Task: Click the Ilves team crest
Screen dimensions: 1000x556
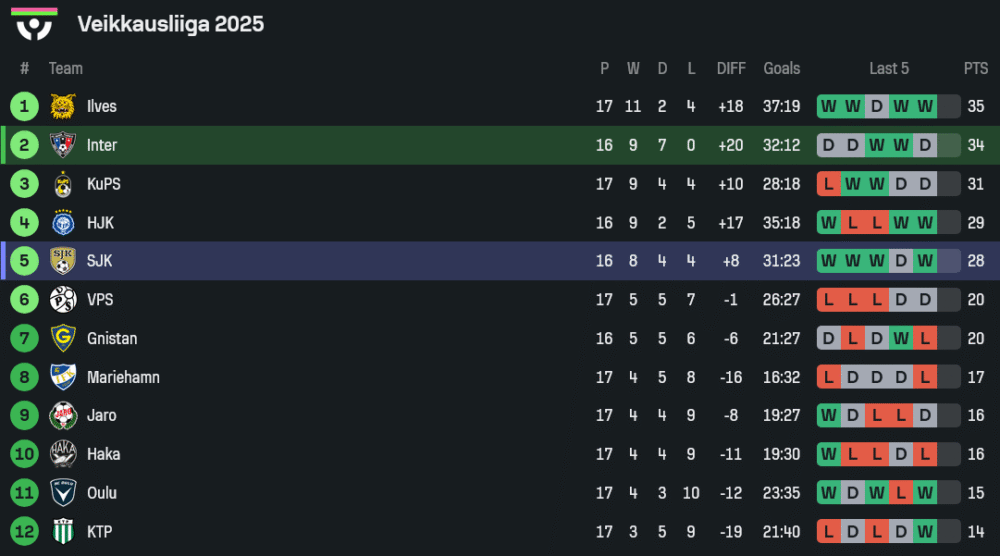Action: coord(63,107)
